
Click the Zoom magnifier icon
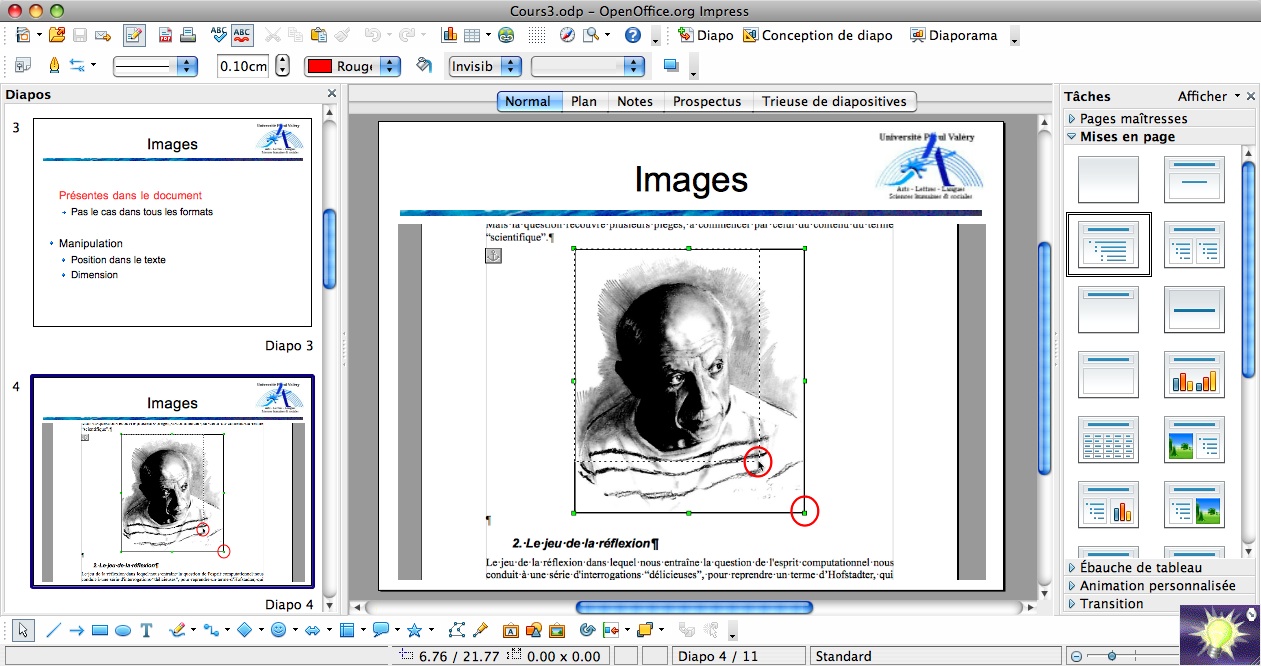pyautogui.click(x=590, y=36)
